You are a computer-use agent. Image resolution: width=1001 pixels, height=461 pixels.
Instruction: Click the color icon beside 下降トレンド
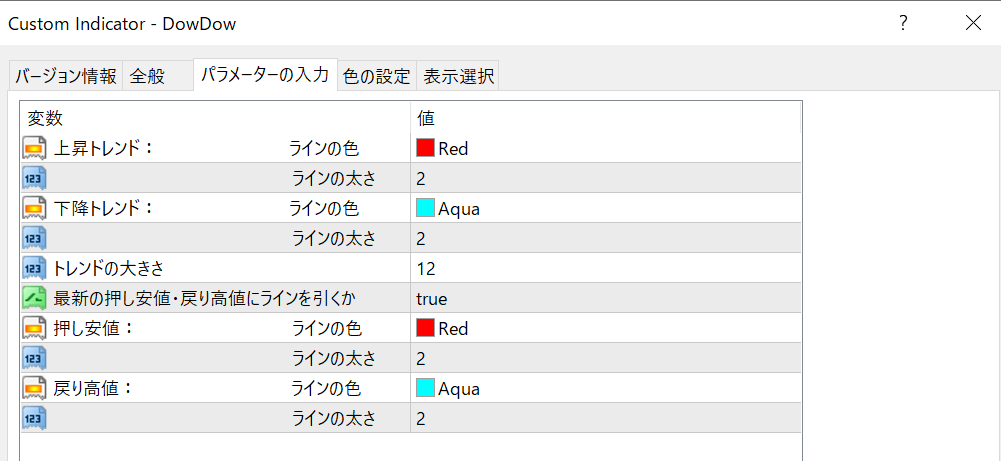pos(35,209)
